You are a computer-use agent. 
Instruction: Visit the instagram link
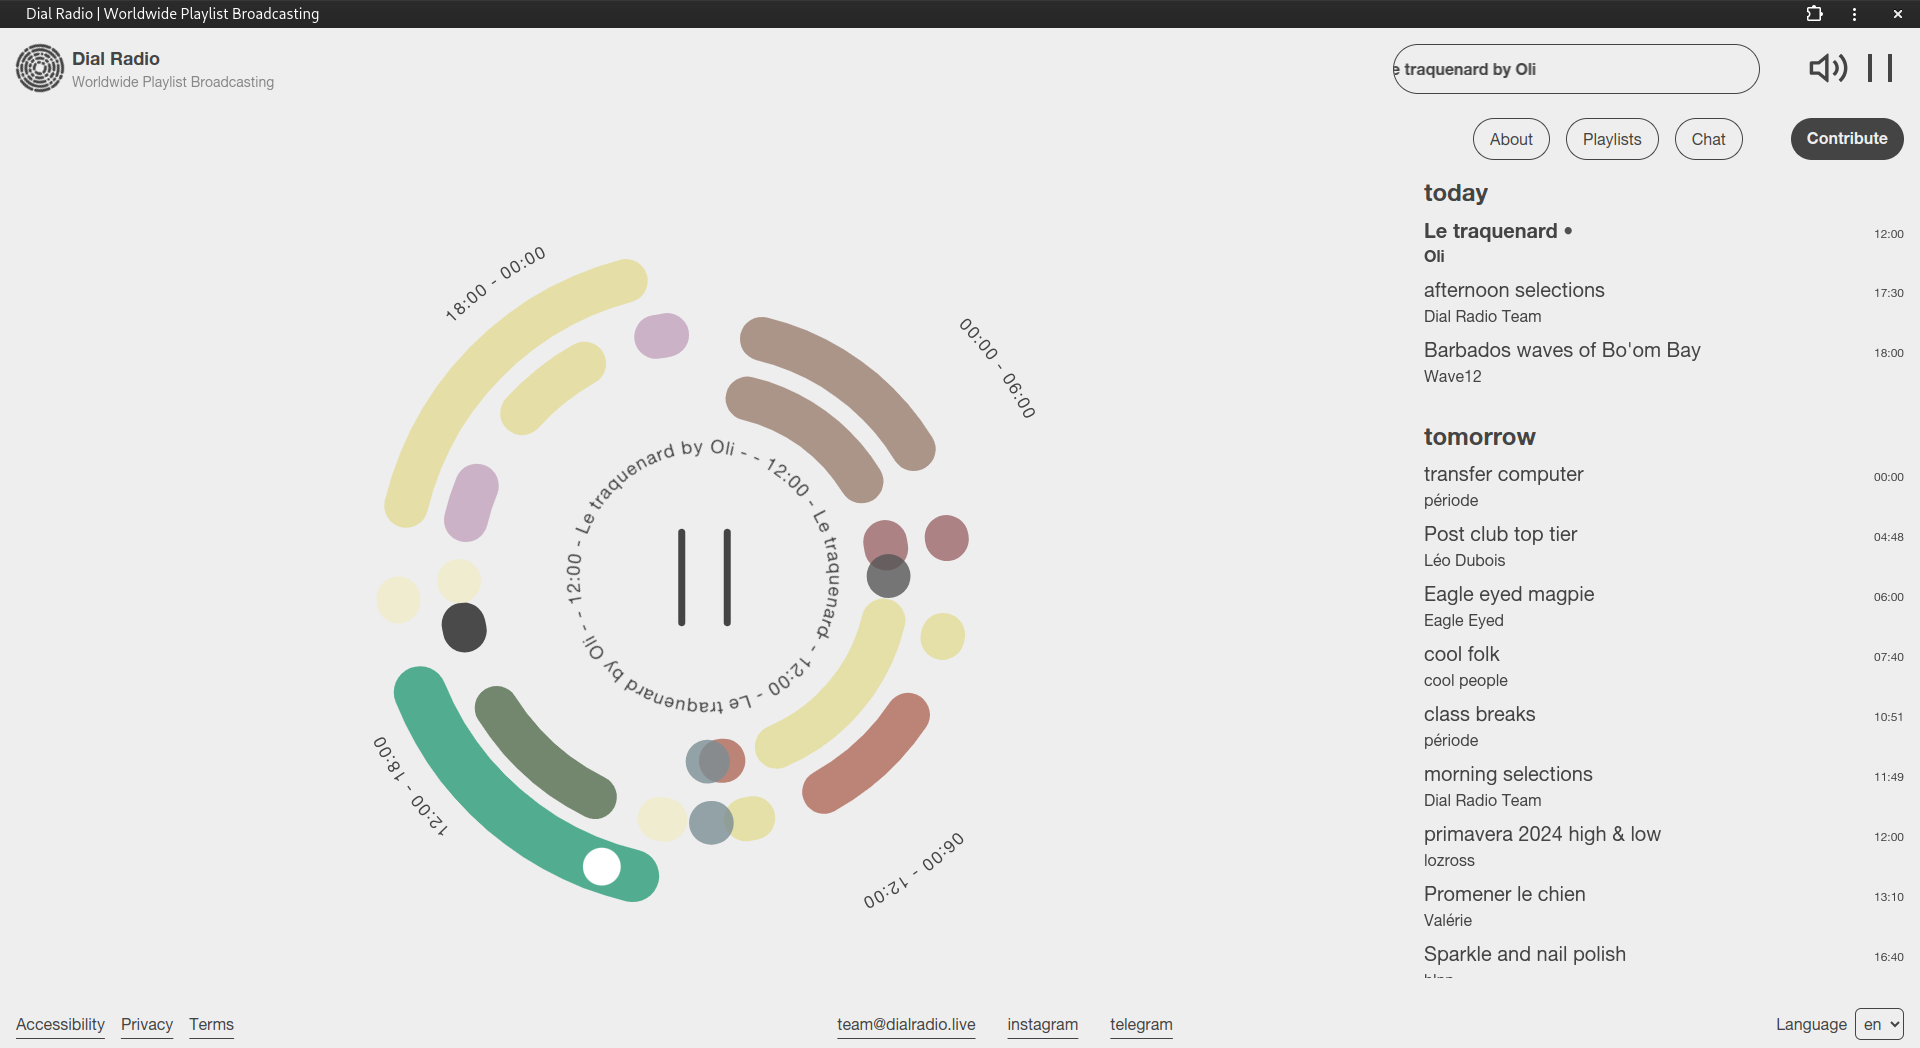pos(1042,1024)
